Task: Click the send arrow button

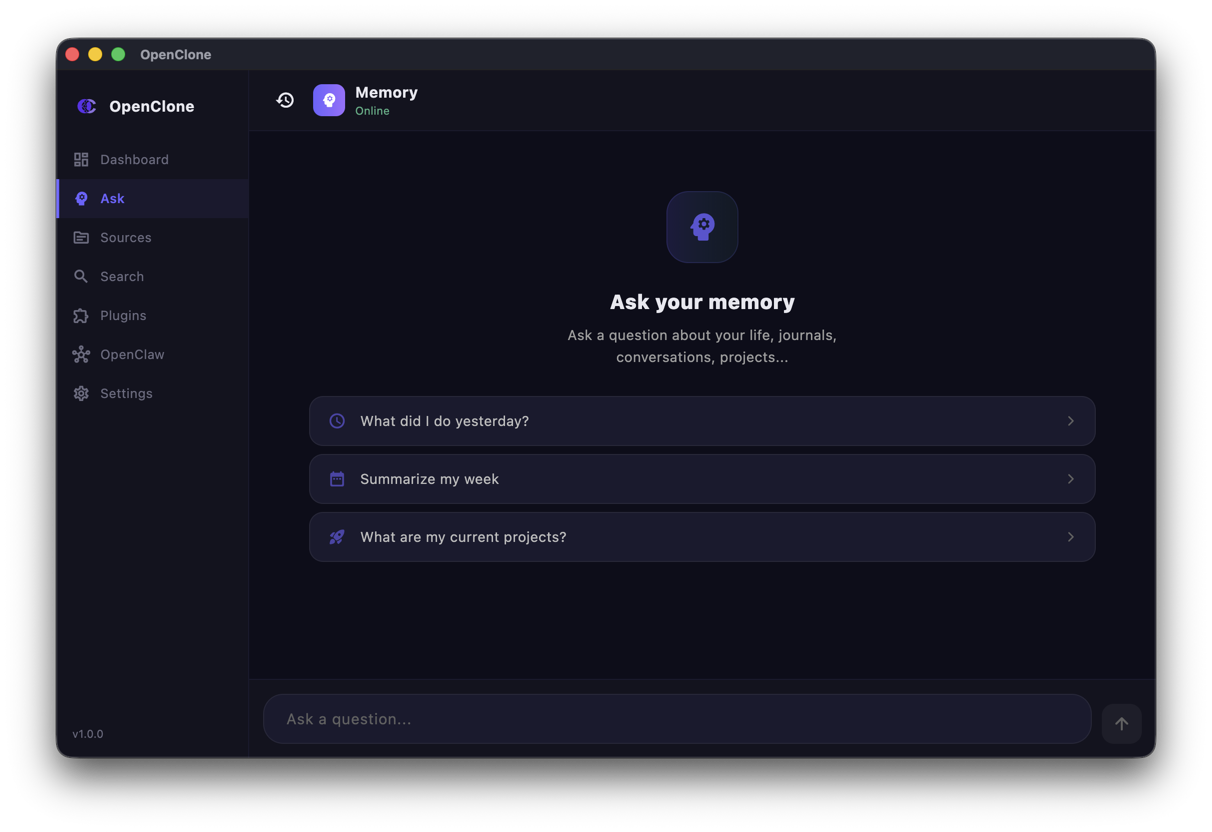Action: click(x=1121, y=723)
